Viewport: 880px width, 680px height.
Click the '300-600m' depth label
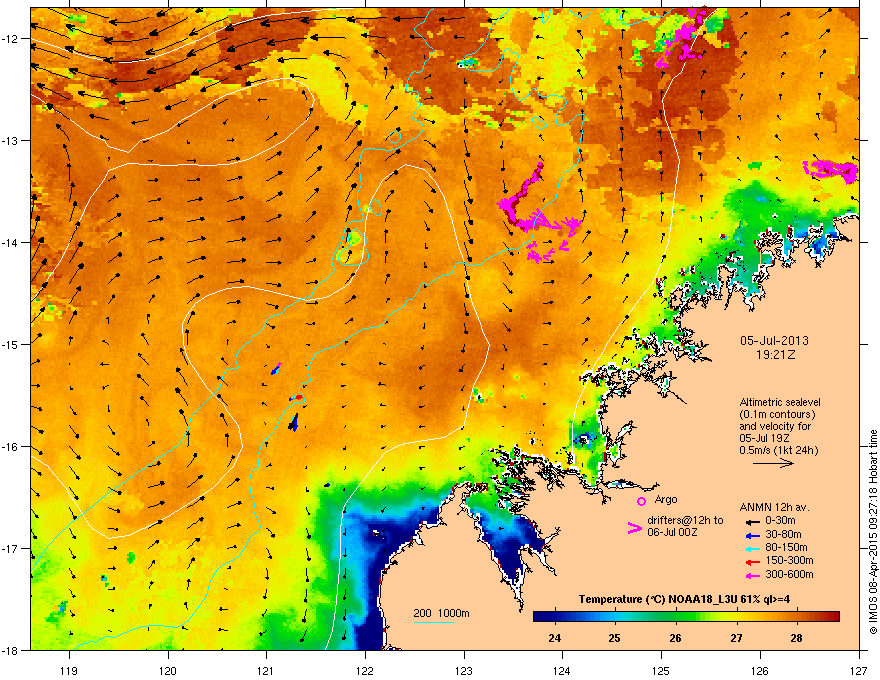(x=789, y=574)
